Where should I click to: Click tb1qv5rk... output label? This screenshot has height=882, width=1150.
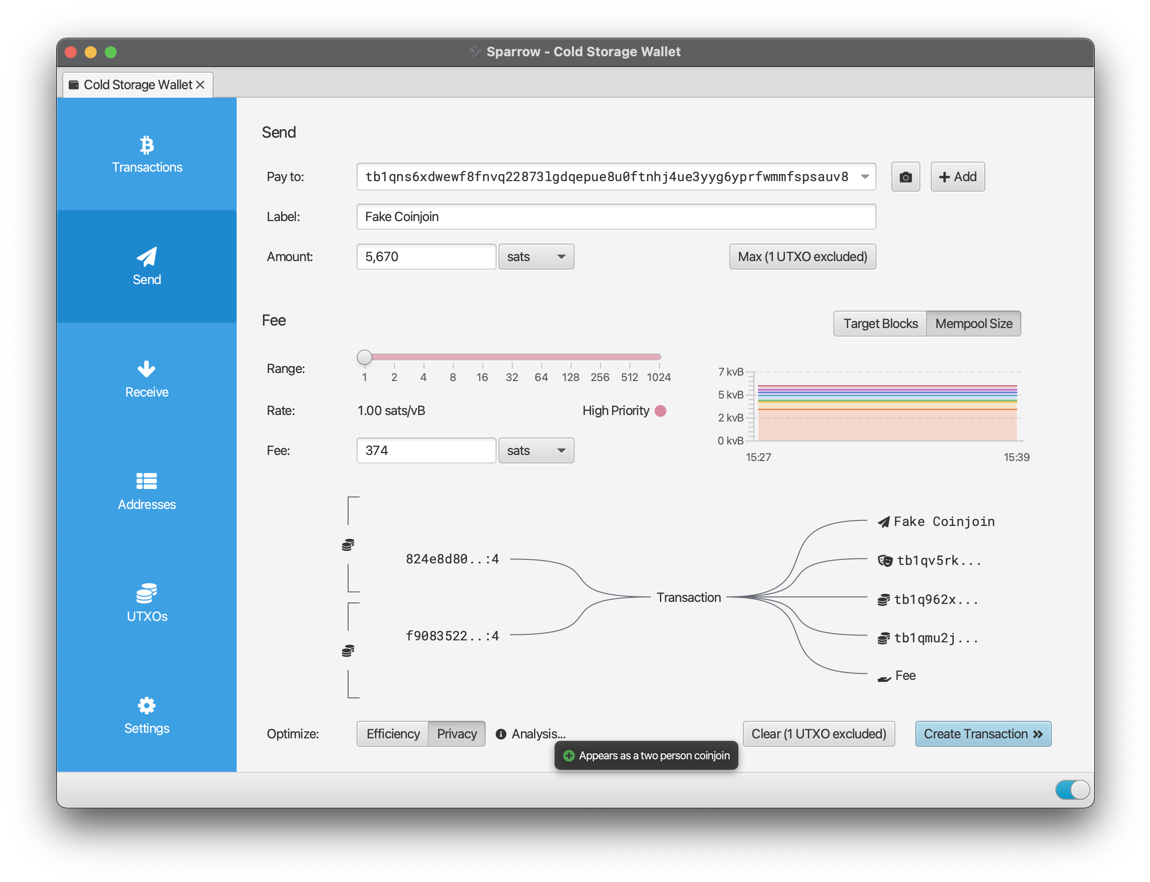pyautogui.click(x=939, y=561)
